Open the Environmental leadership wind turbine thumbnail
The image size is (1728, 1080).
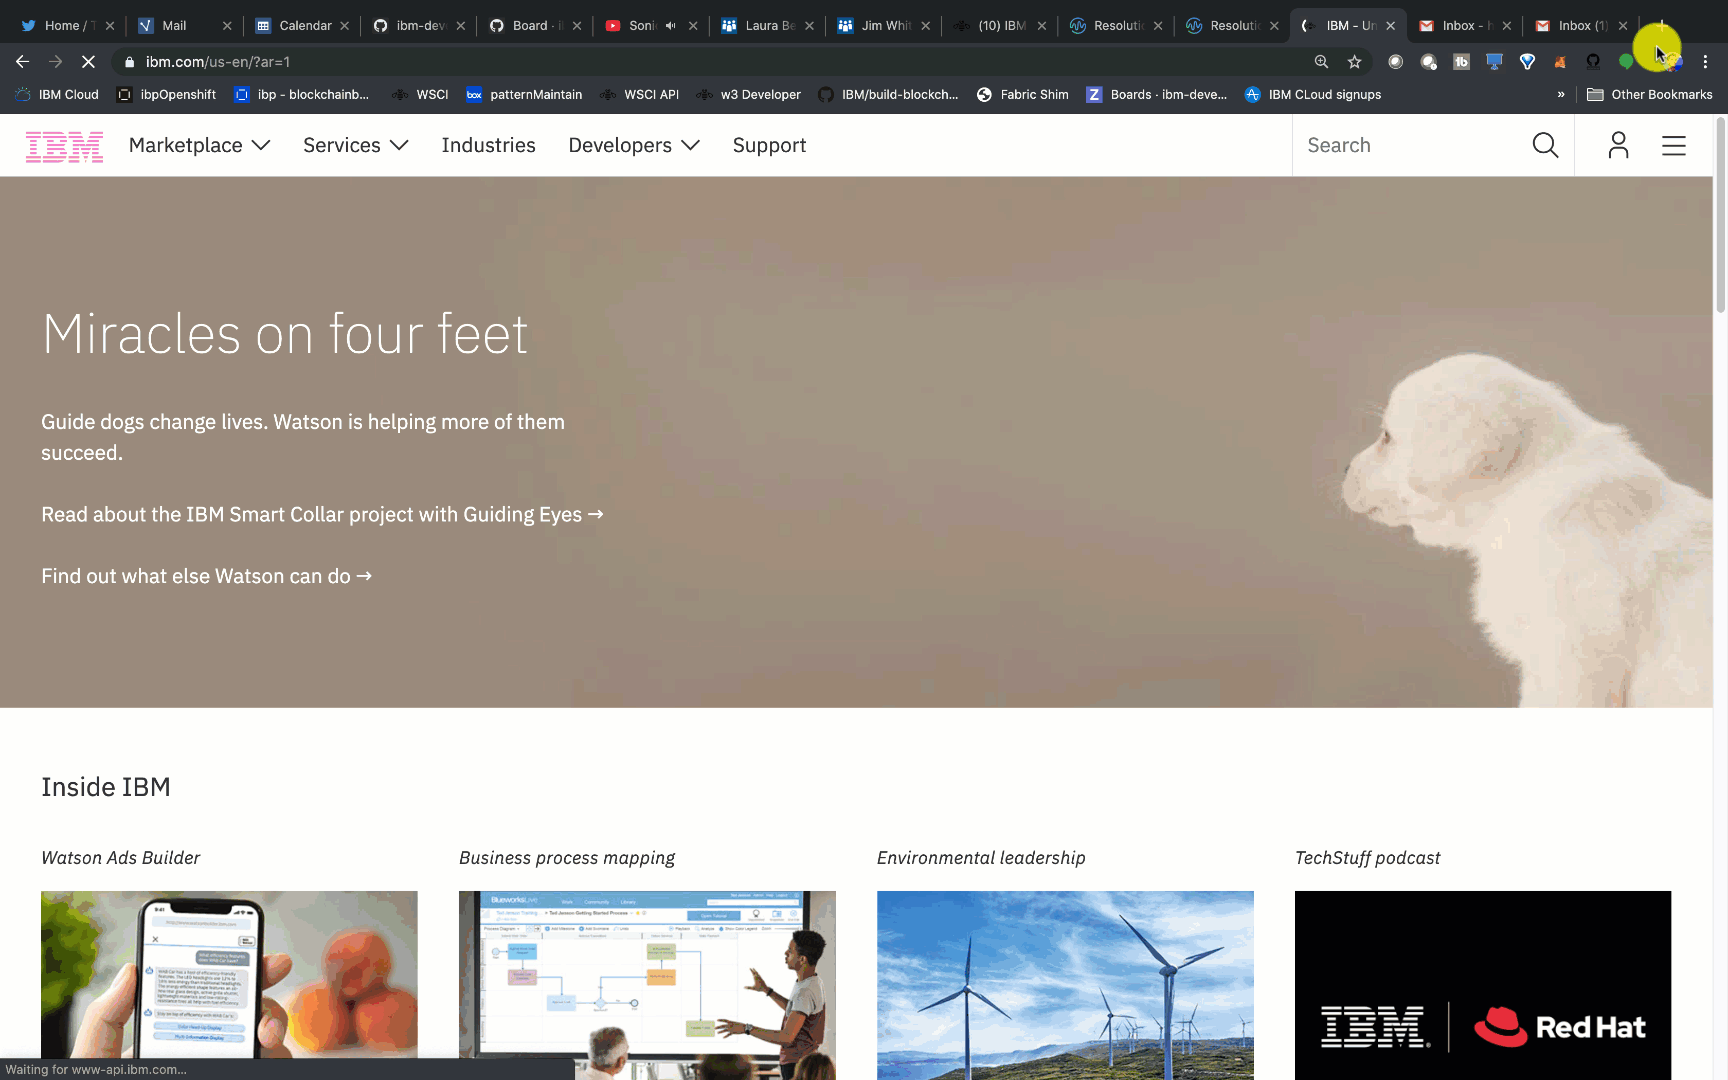pos(1065,985)
